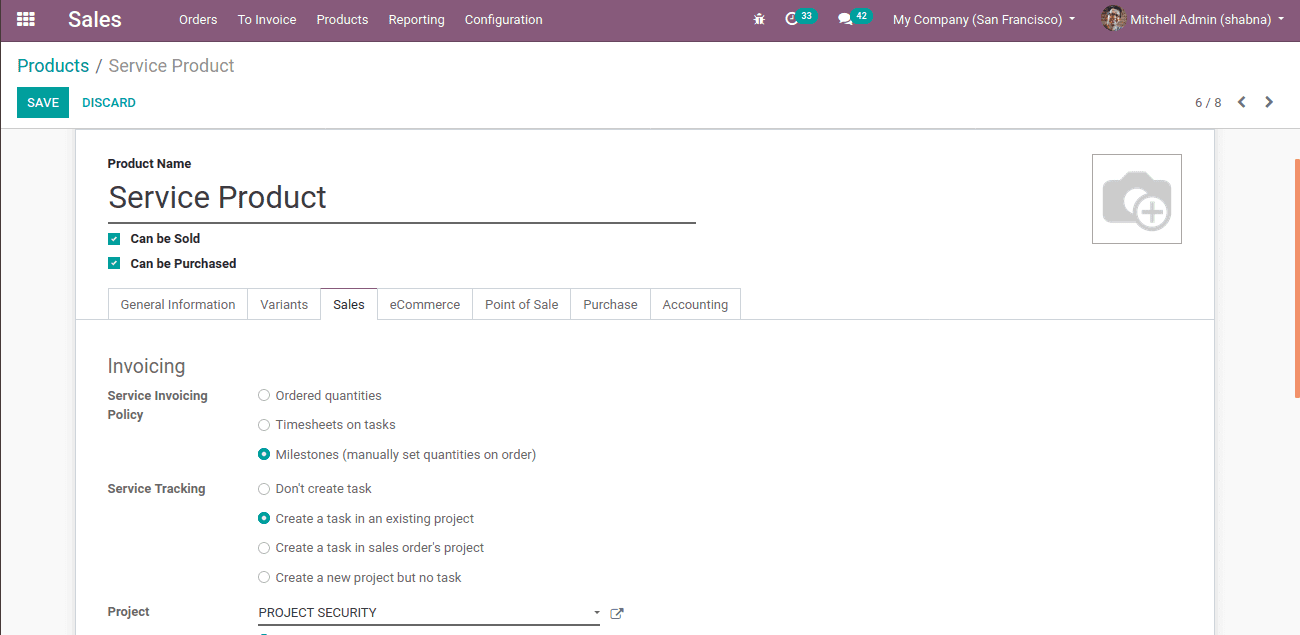
Task: Toggle Can be Sold checkbox
Action: point(114,239)
